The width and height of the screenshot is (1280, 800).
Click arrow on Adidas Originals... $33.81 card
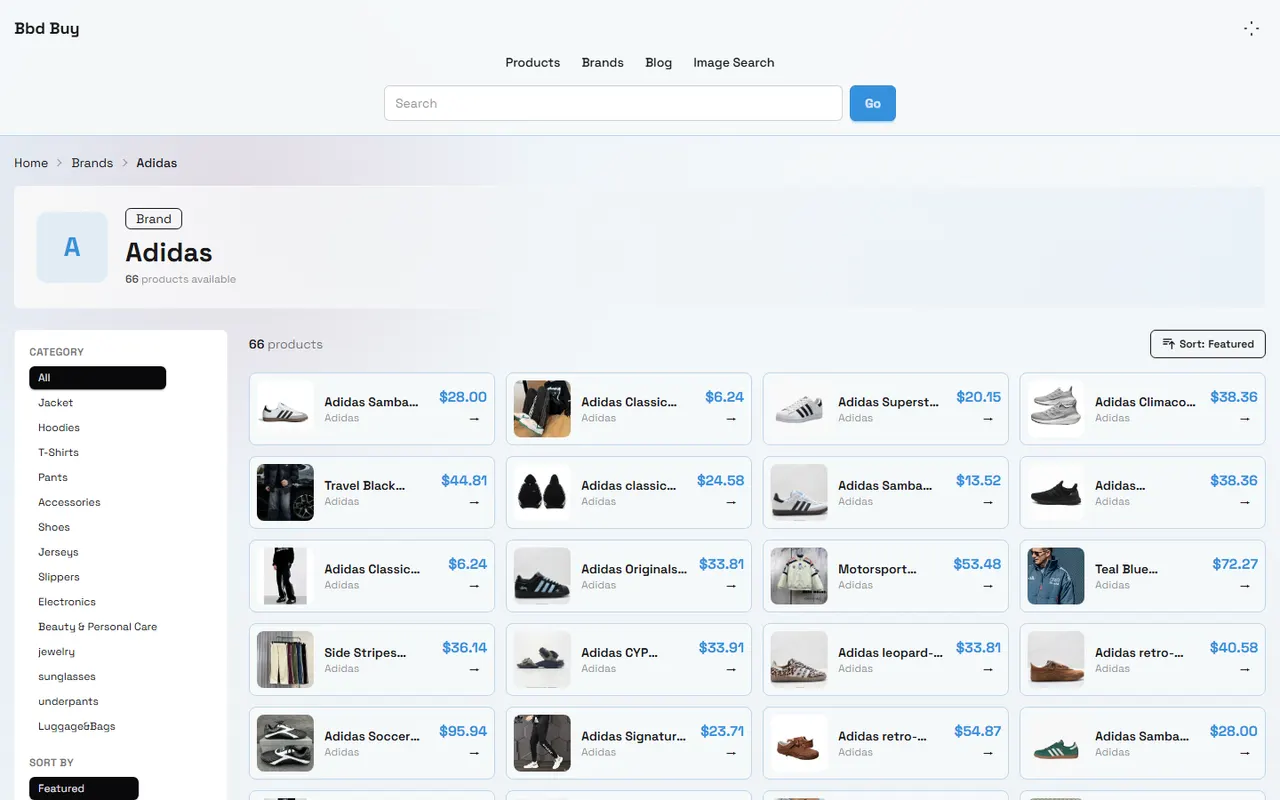point(731,586)
